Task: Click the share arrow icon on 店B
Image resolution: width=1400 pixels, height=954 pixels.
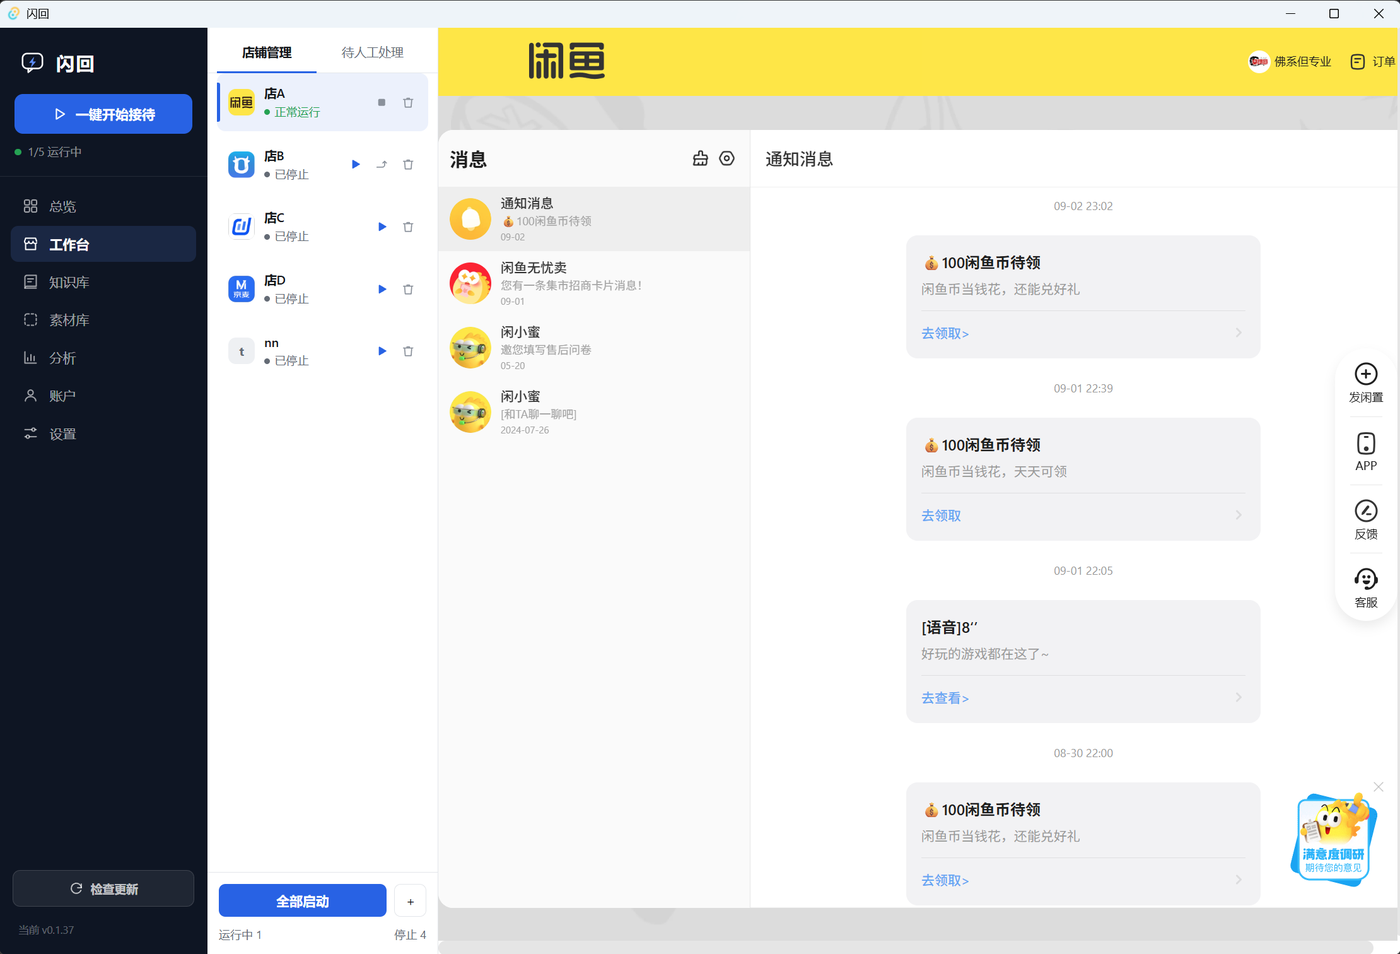Action: click(381, 165)
